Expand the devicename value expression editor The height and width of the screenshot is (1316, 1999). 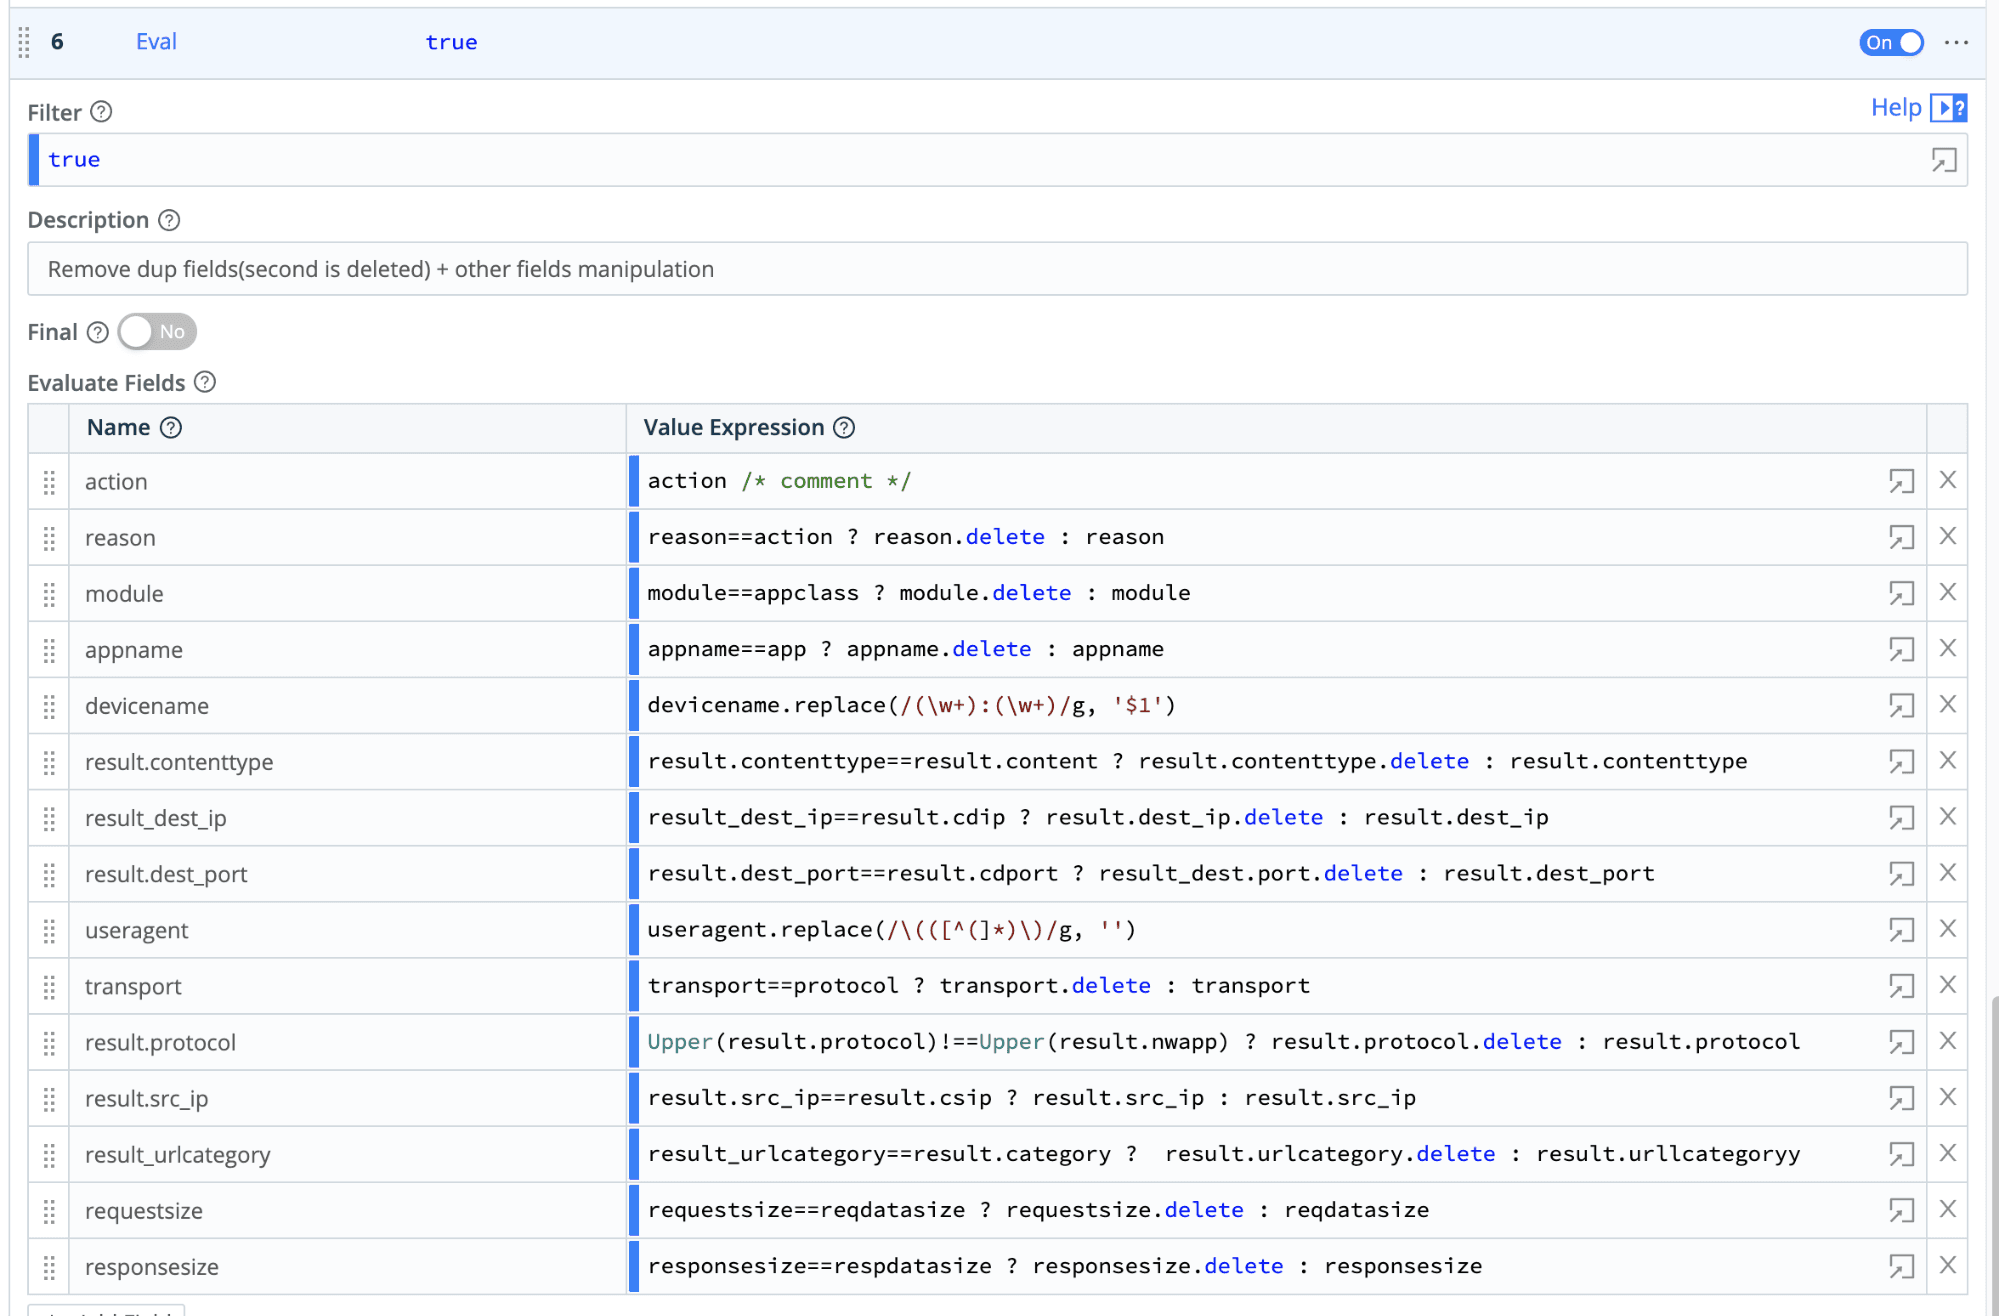pyautogui.click(x=1901, y=706)
